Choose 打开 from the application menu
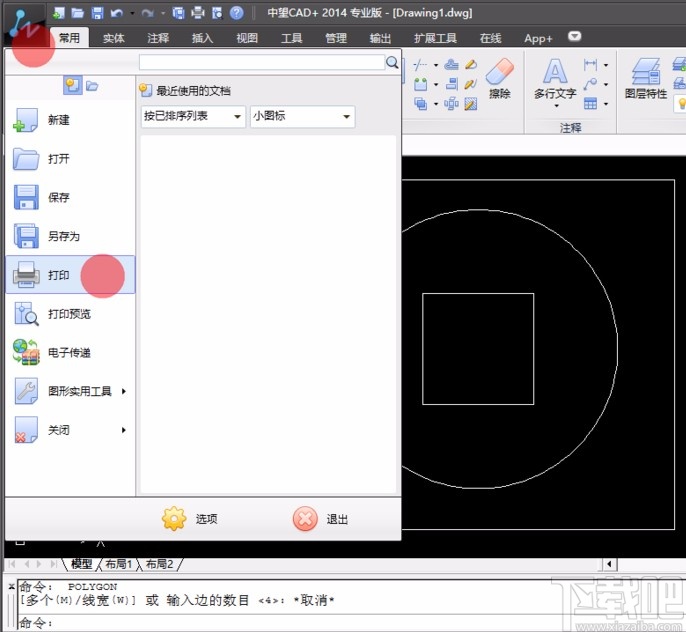 70,159
